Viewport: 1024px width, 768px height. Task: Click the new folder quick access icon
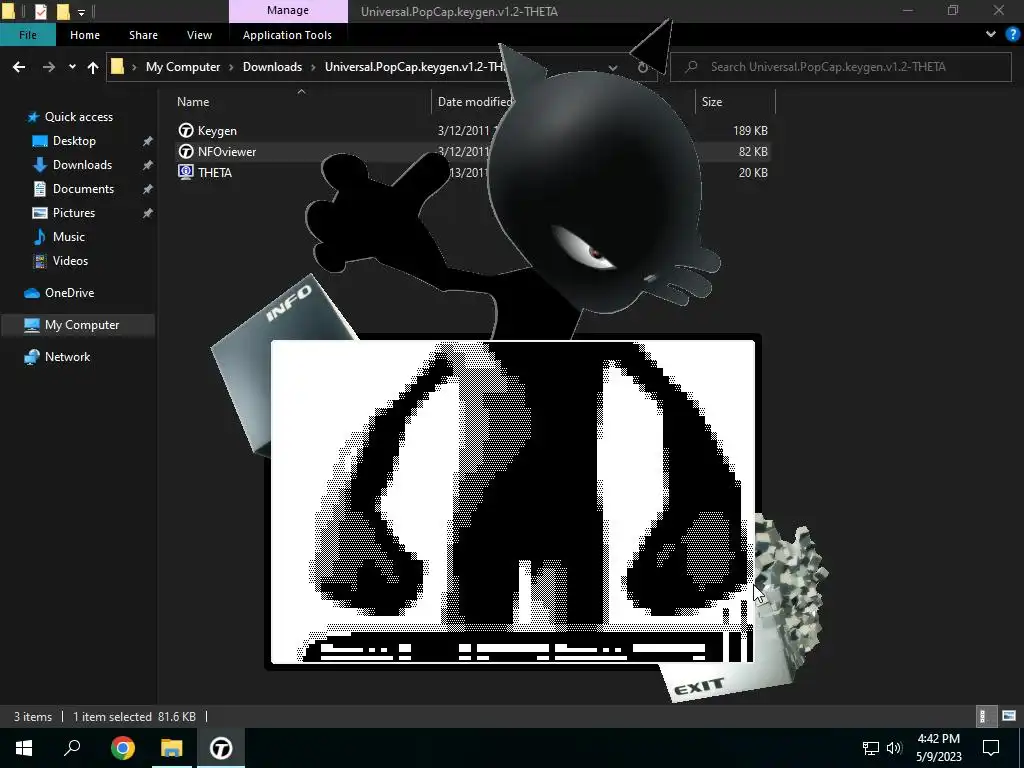coord(63,11)
